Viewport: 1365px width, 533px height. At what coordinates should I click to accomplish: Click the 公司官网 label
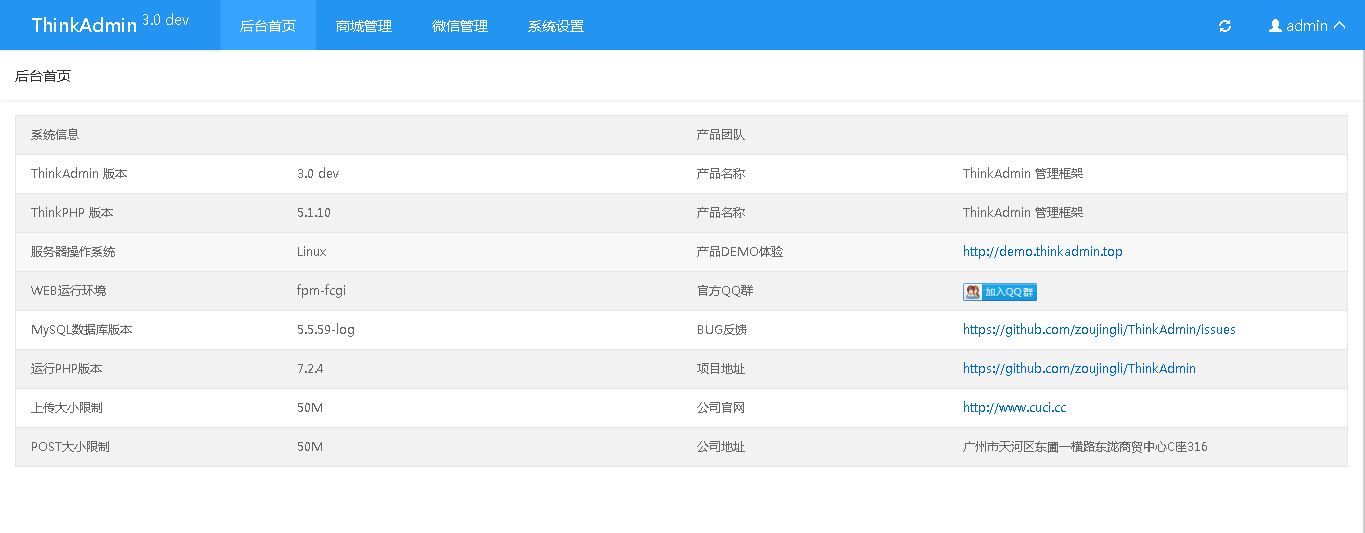tap(721, 408)
